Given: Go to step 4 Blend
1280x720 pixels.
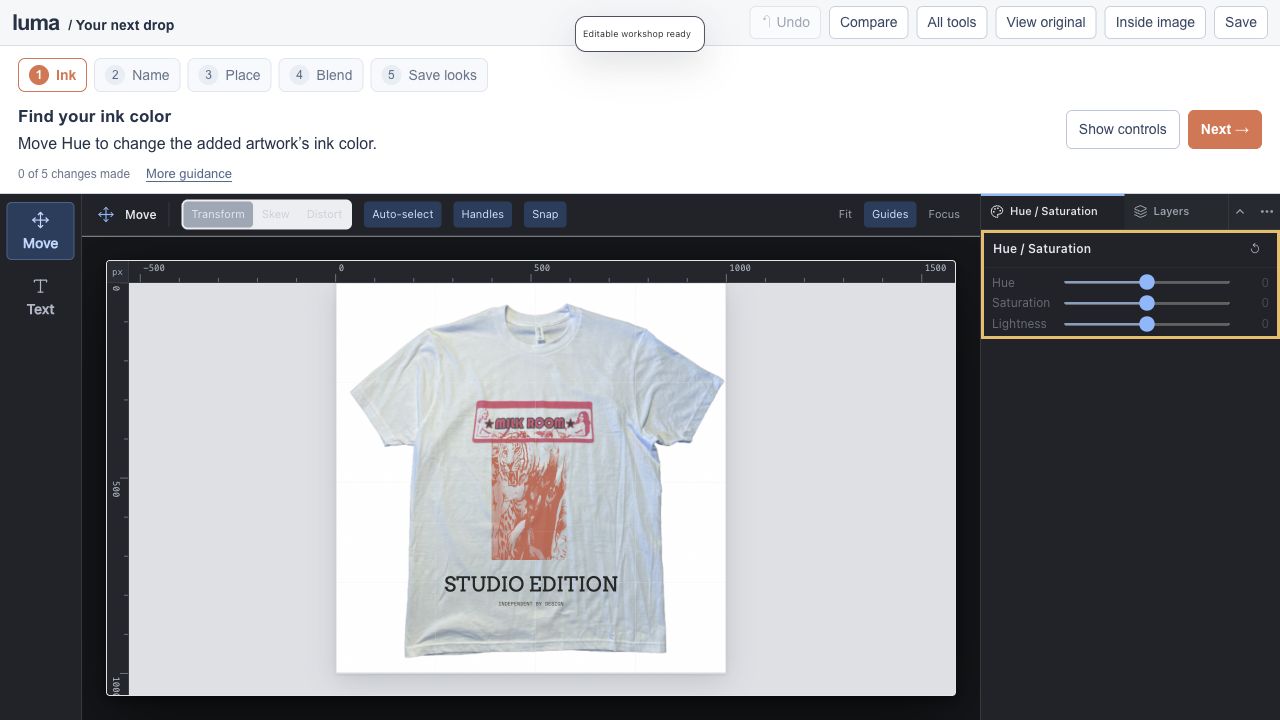Looking at the screenshot, I should (x=321, y=75).
